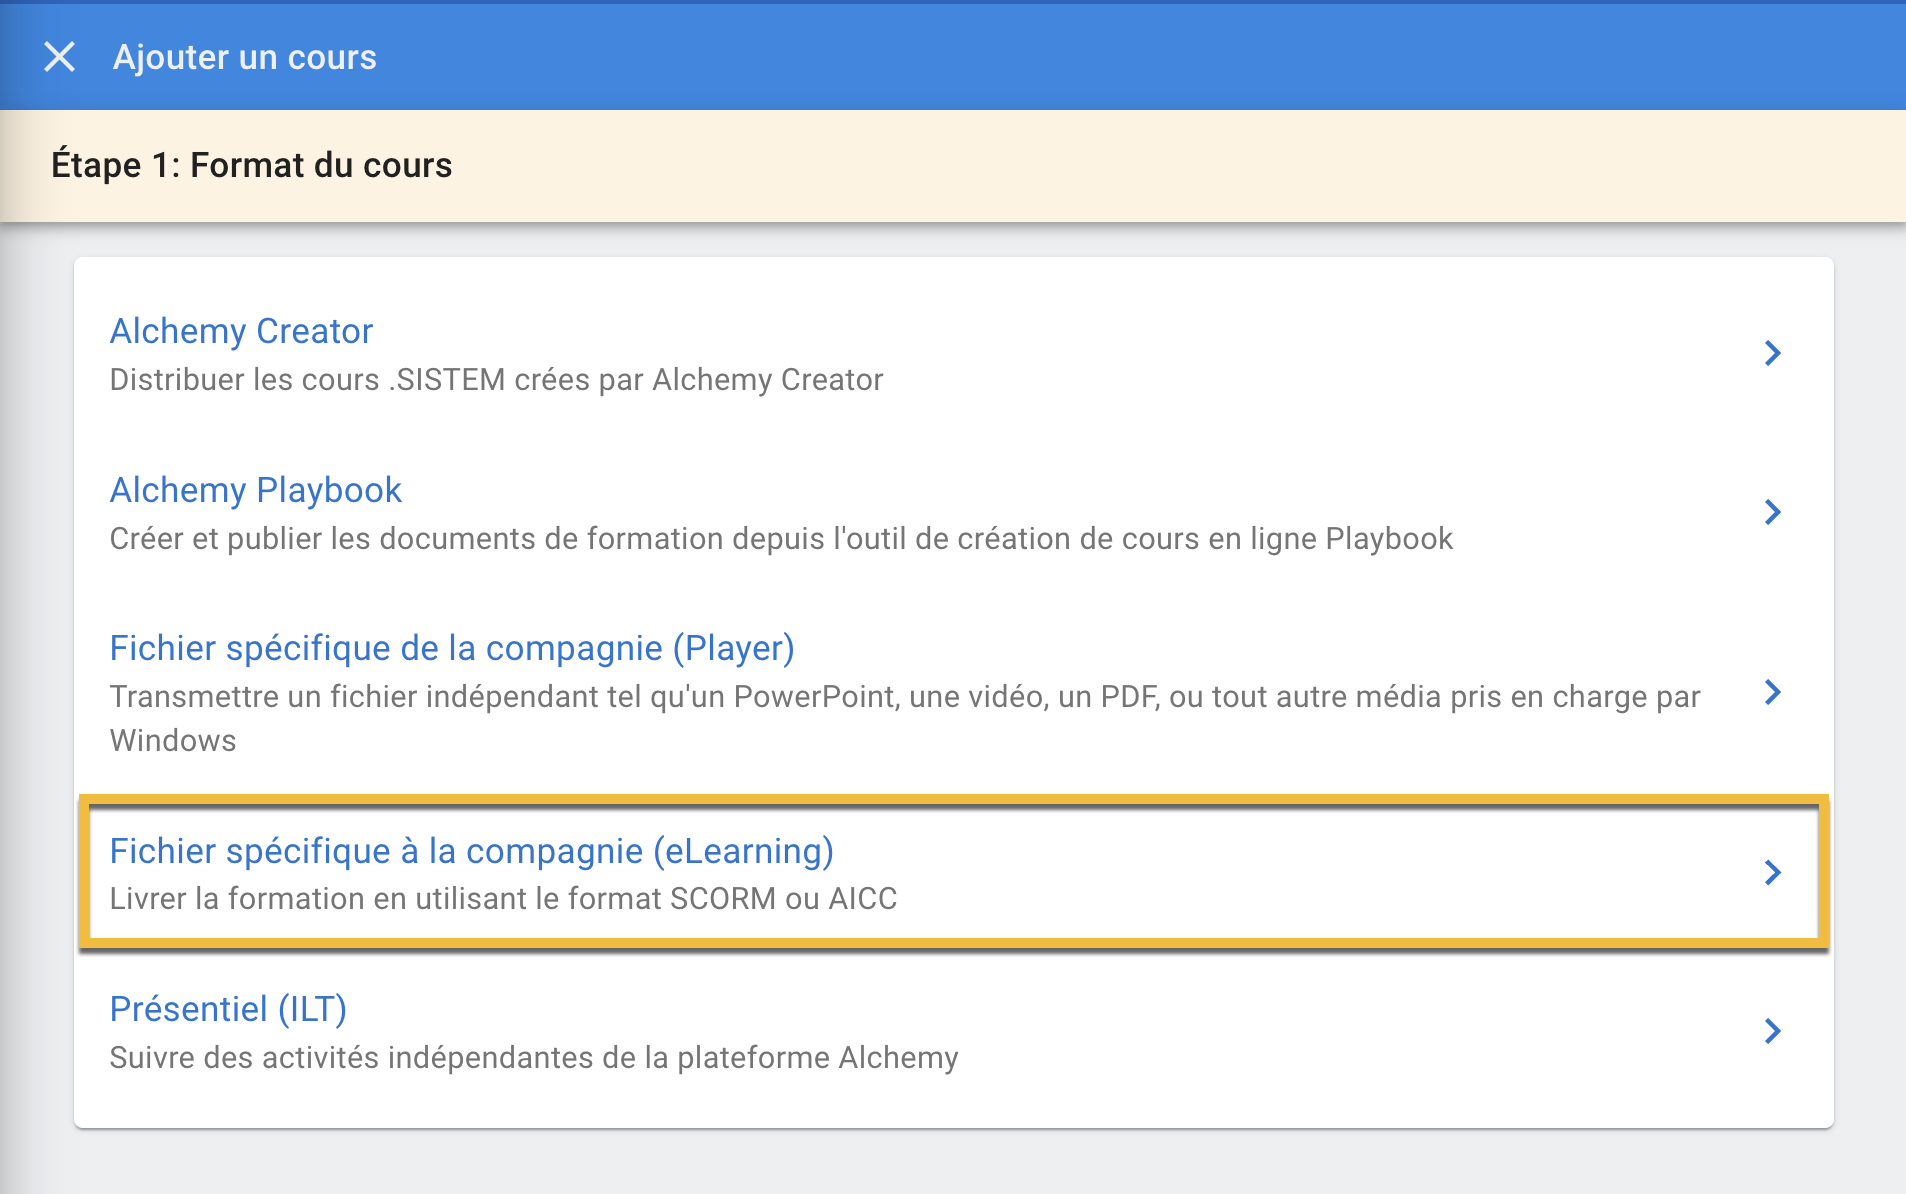
Task: Click the "Ajouter un cours" title
Action: [244, 56]
